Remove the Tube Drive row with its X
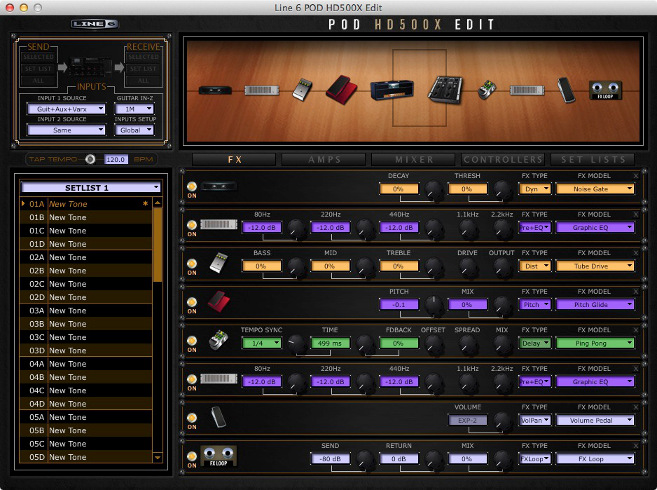Viewport: 657px width, 490px height. (x=636, y=253)
